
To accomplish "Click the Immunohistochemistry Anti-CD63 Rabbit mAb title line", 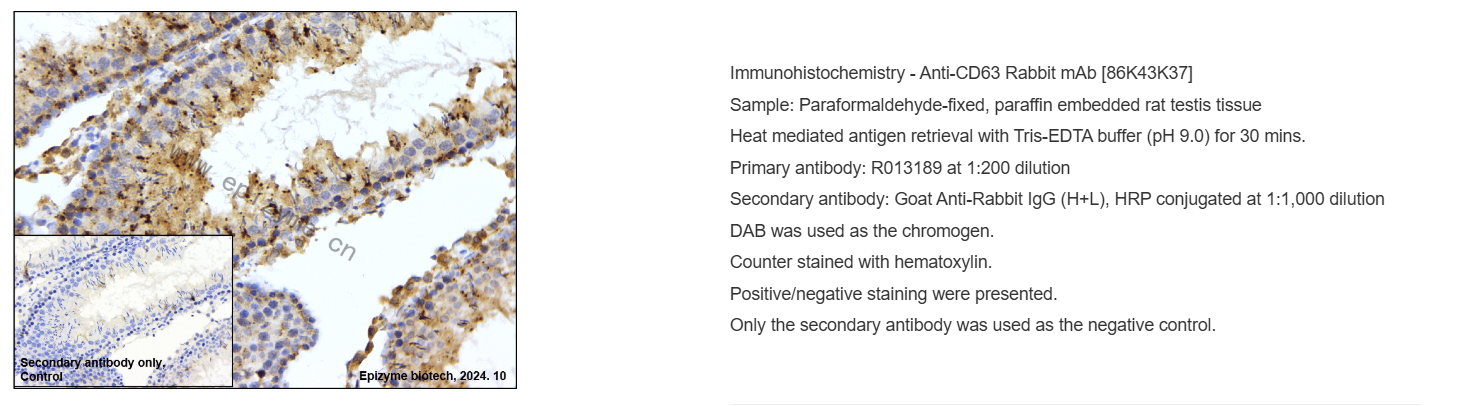I will (960, 73).
